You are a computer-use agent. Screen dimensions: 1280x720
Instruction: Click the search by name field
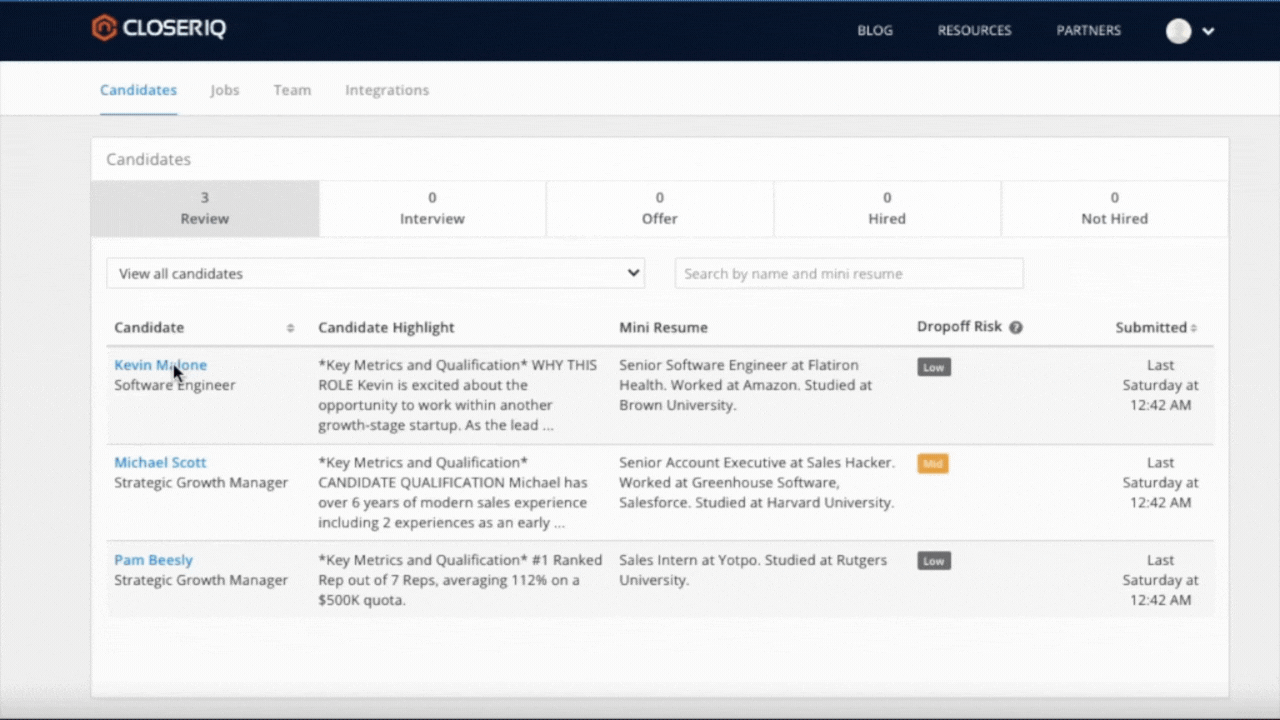(848, 273)
